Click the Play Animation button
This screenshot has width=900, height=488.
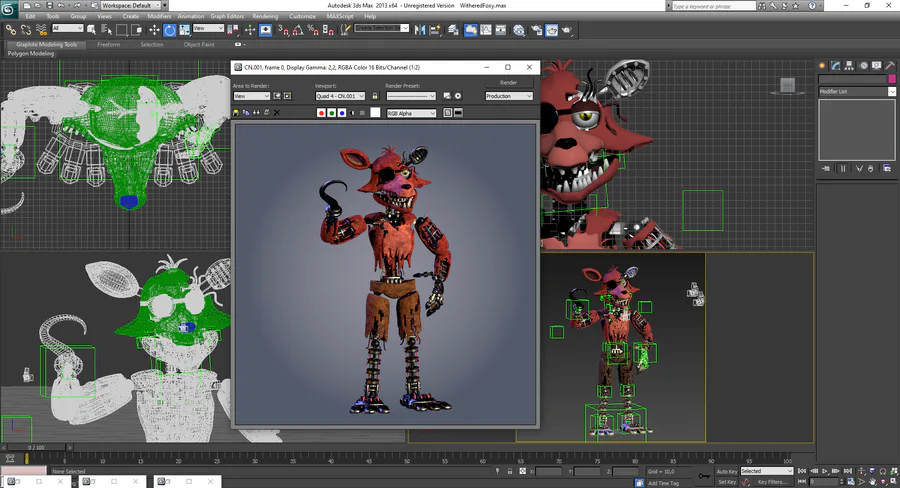825,471
